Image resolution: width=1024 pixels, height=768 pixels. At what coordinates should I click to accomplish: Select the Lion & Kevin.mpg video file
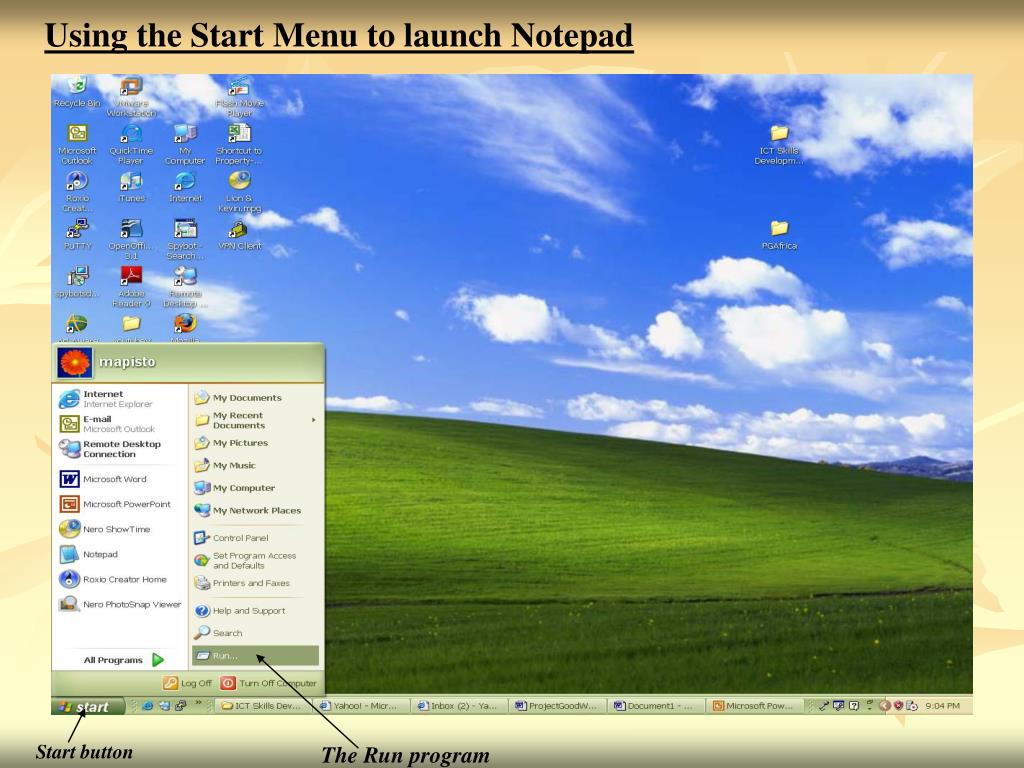(240, 192)
